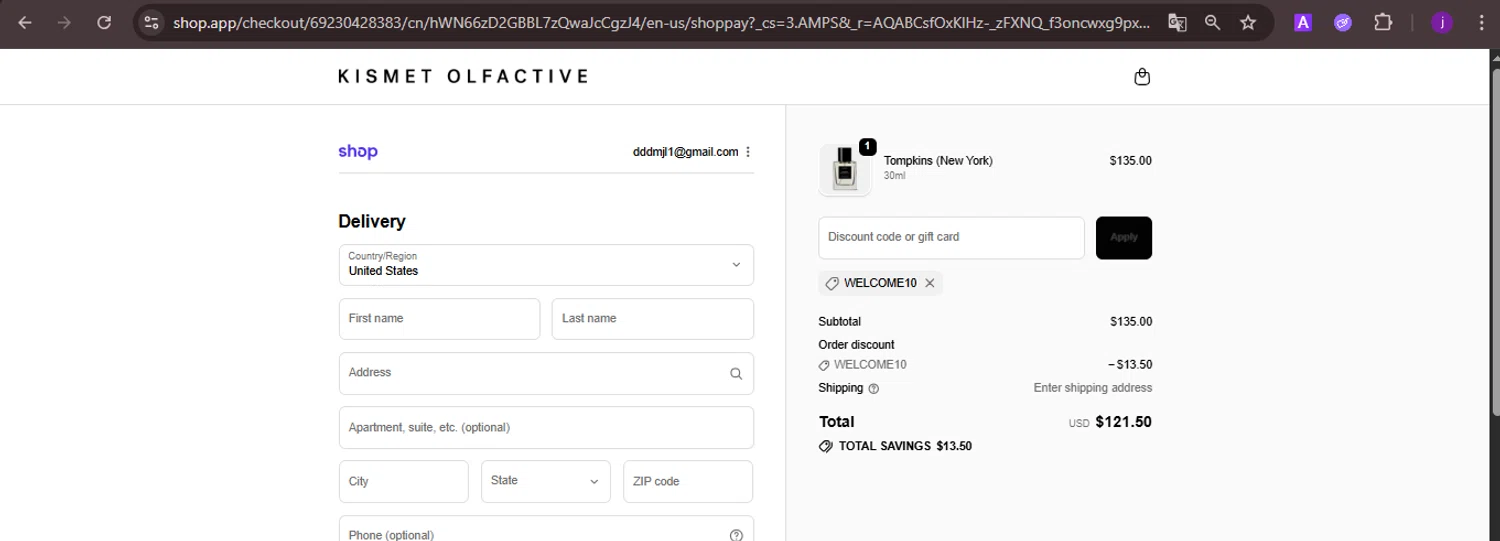This screenshot has width=1500, height=541.
Task: Open the State dropdown
Action: (546, 481)
